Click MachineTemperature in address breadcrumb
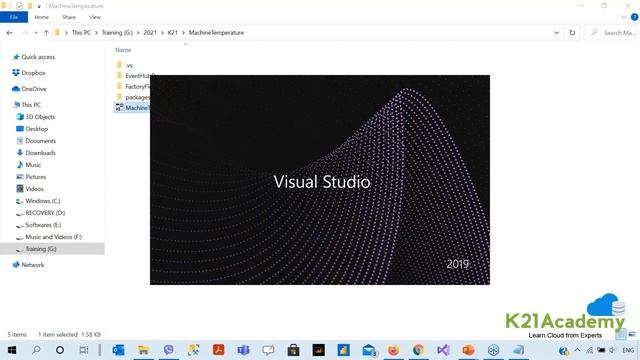Screen dimensions: 640x360 coord(216,33)
